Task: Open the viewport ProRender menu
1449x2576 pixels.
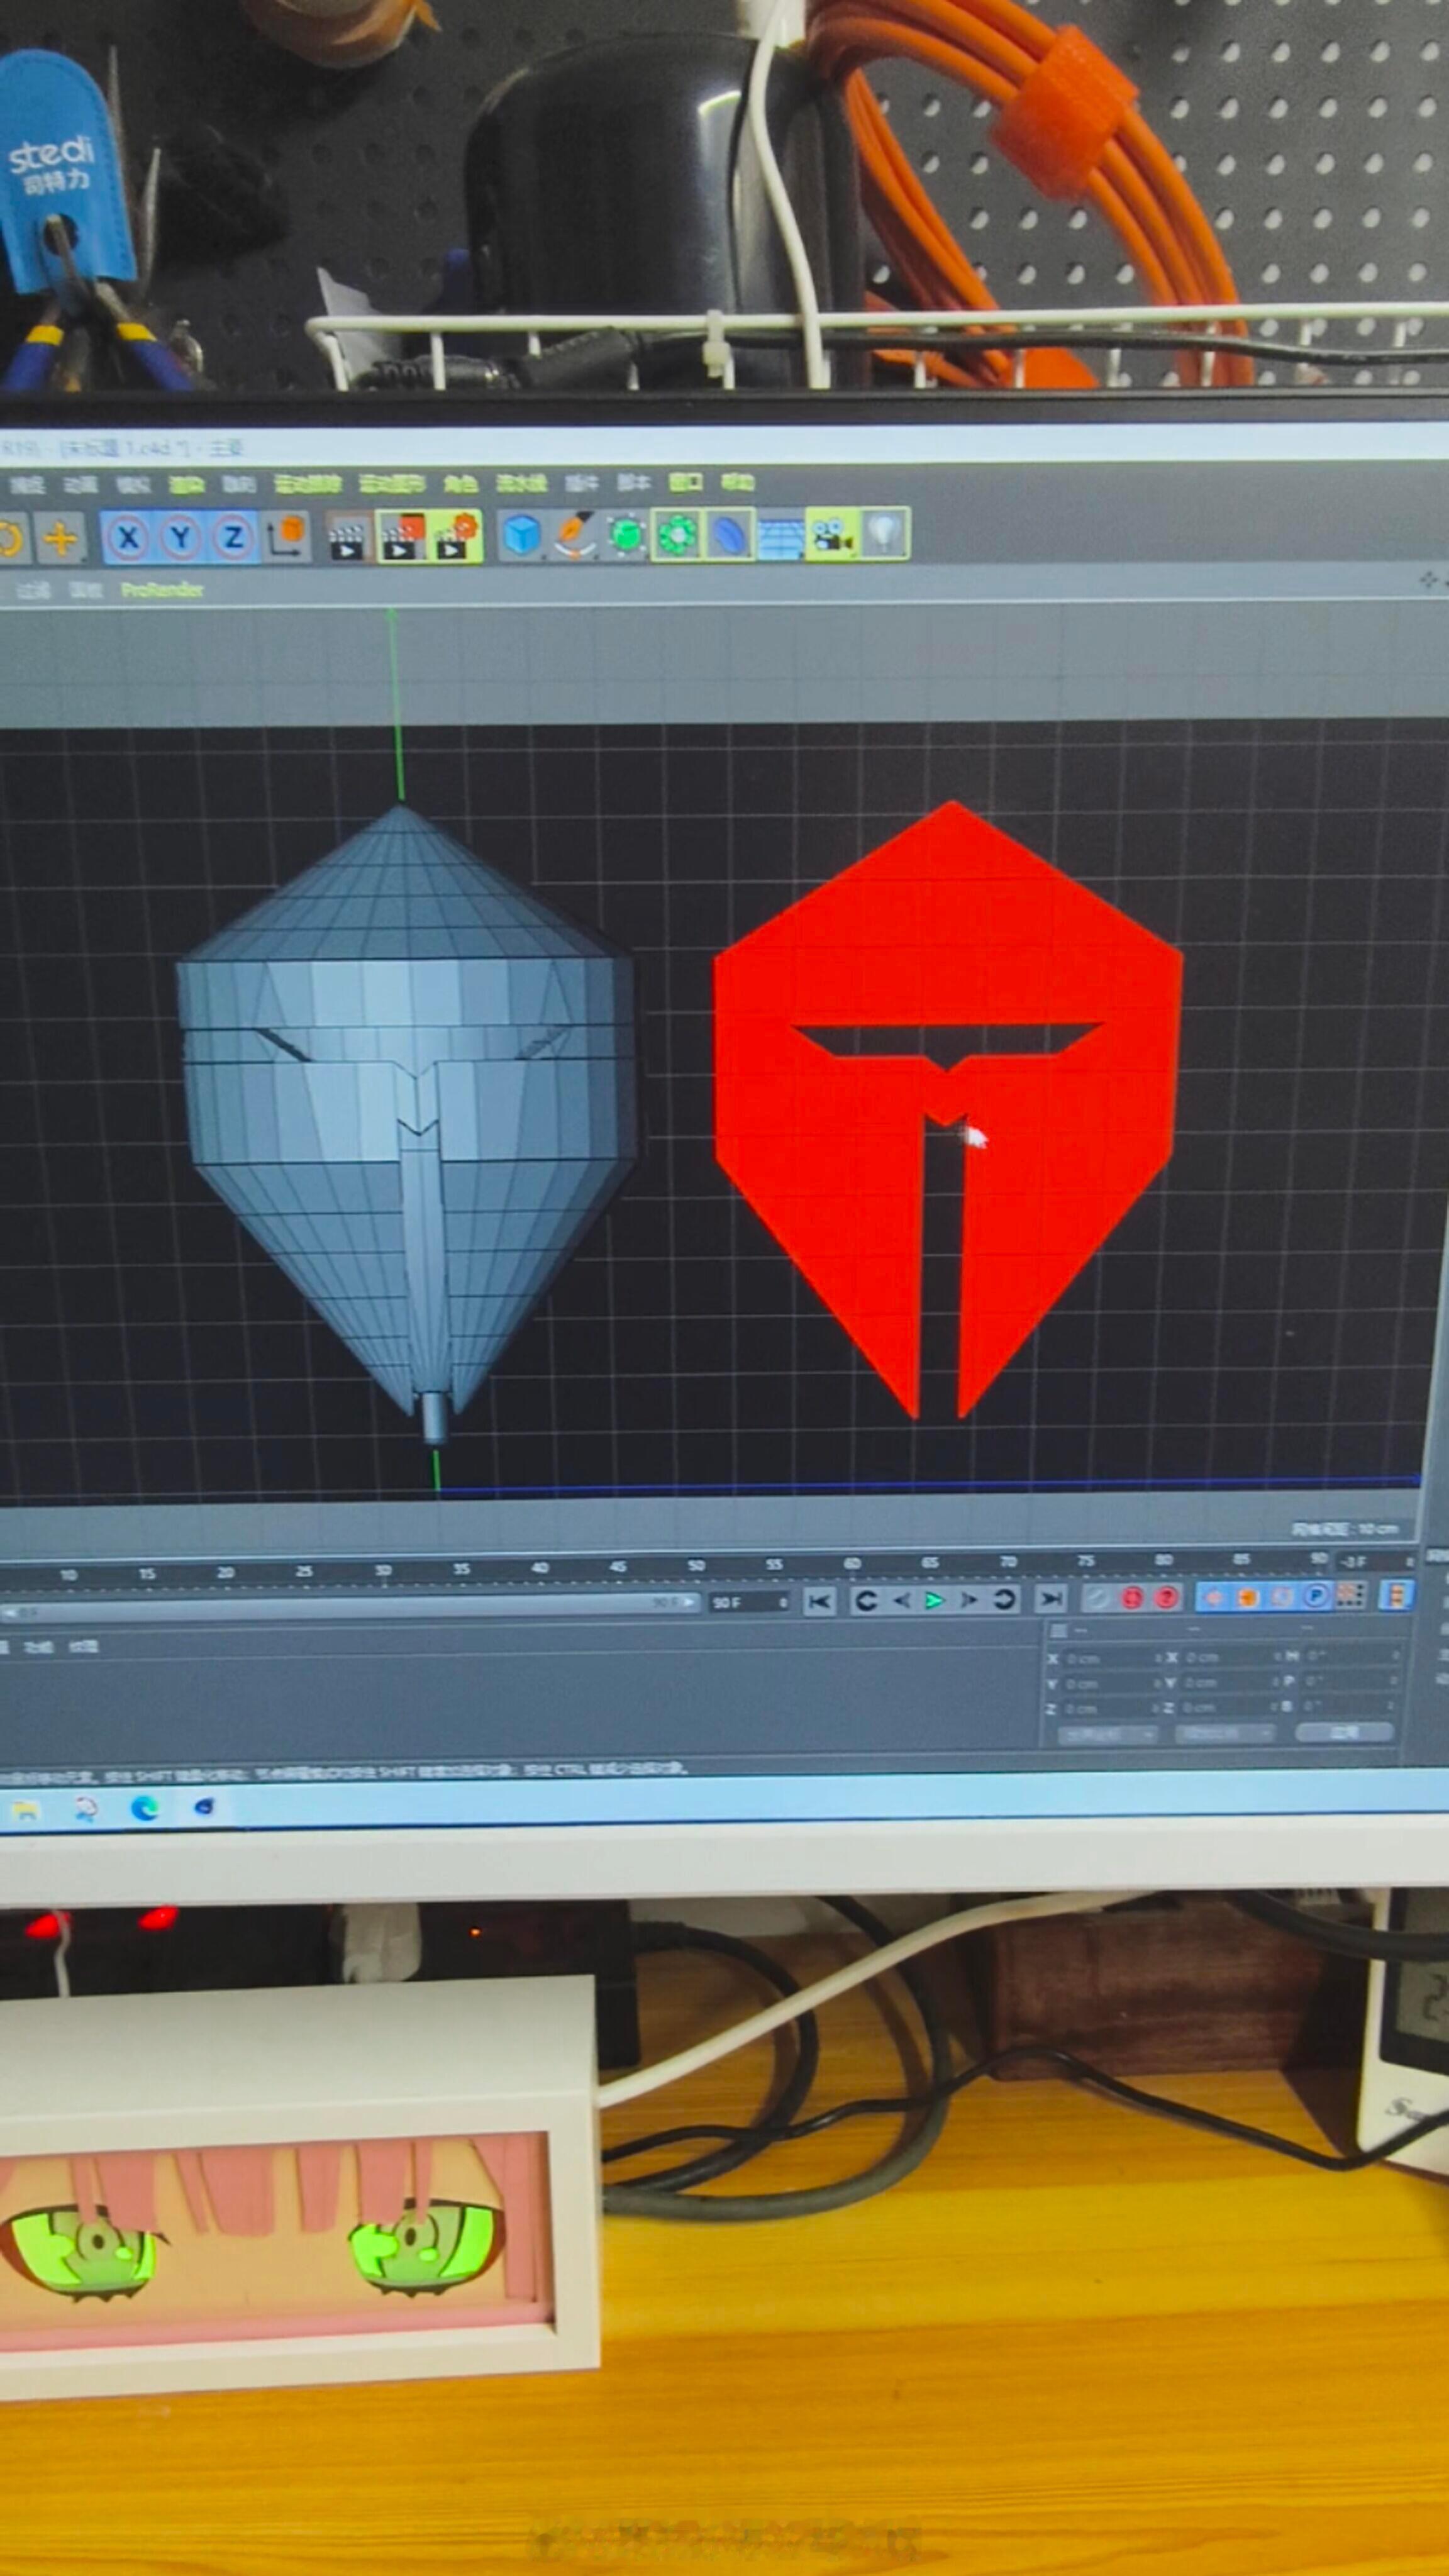Action: [162, 590]
